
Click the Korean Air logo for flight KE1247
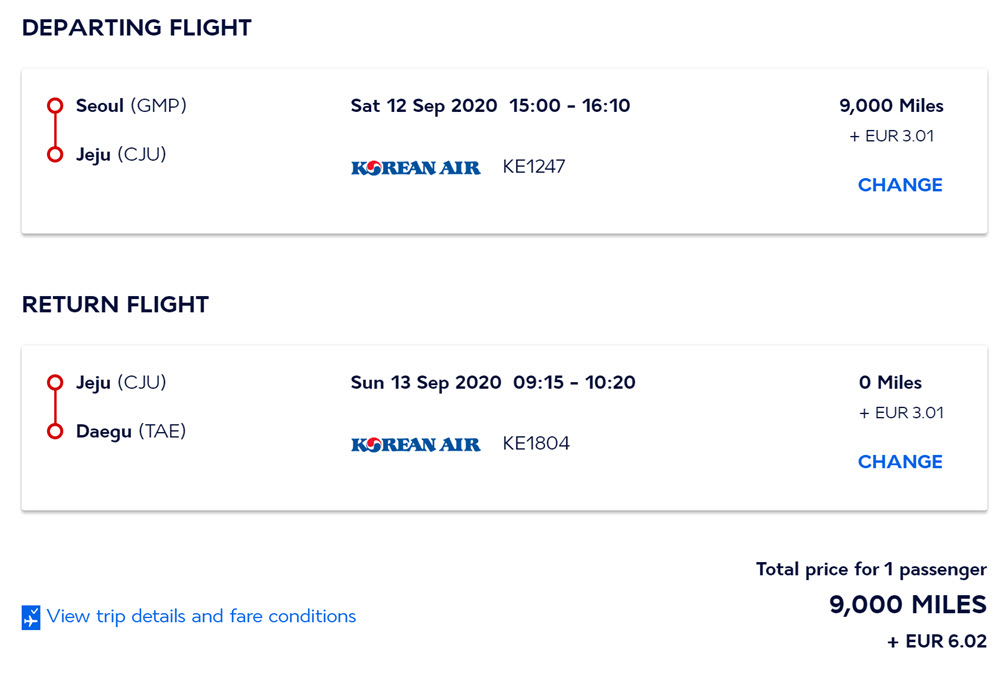coord(416,168)
